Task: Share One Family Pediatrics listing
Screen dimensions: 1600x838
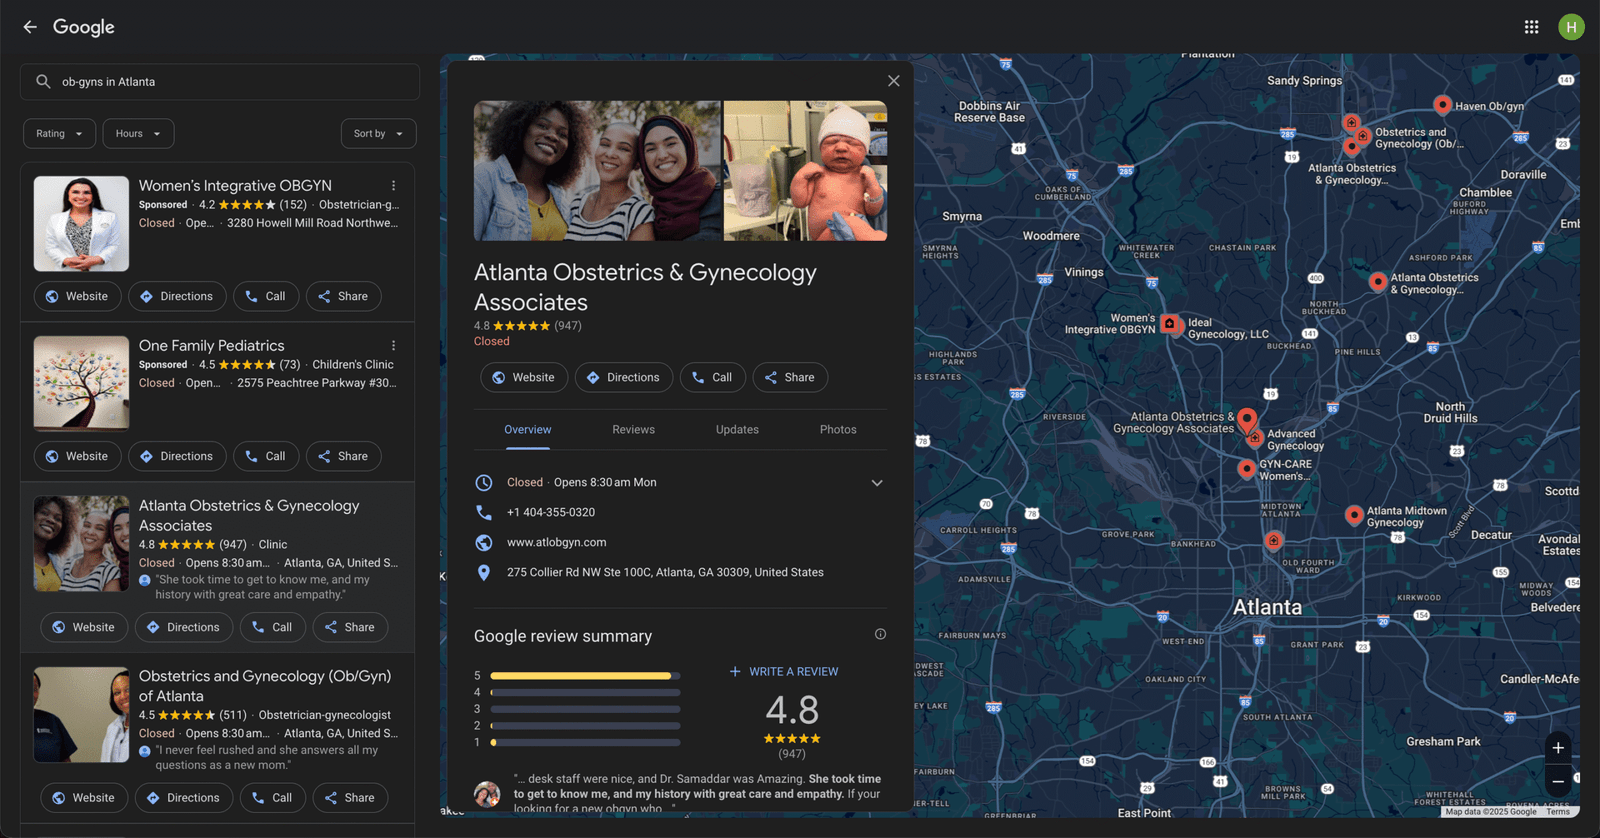Action: click(x=343, y=456)
